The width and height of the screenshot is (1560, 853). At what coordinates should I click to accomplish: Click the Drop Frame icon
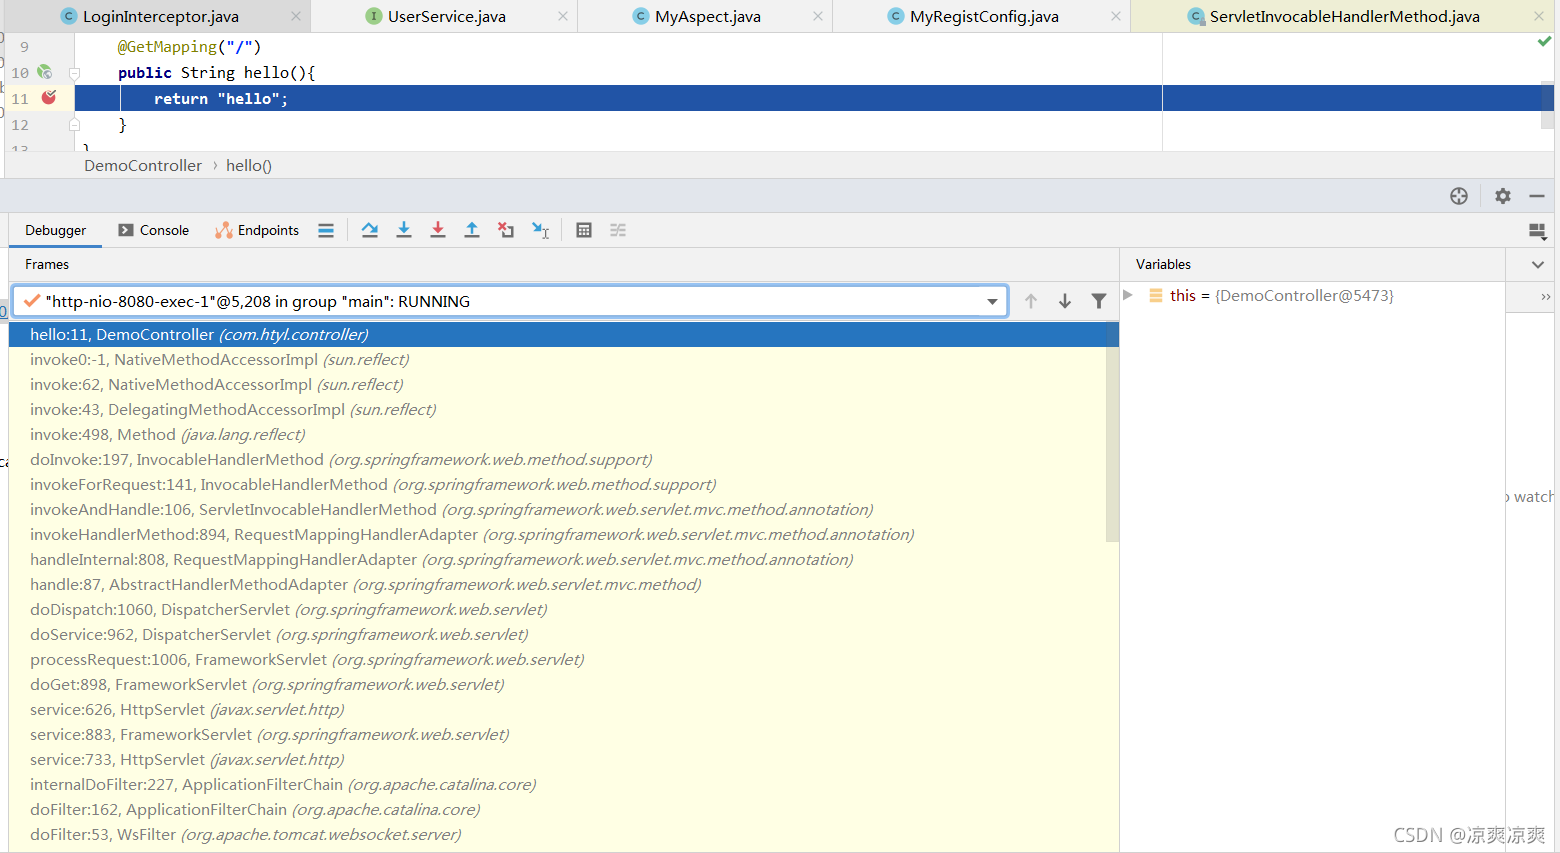pos(506,230)
